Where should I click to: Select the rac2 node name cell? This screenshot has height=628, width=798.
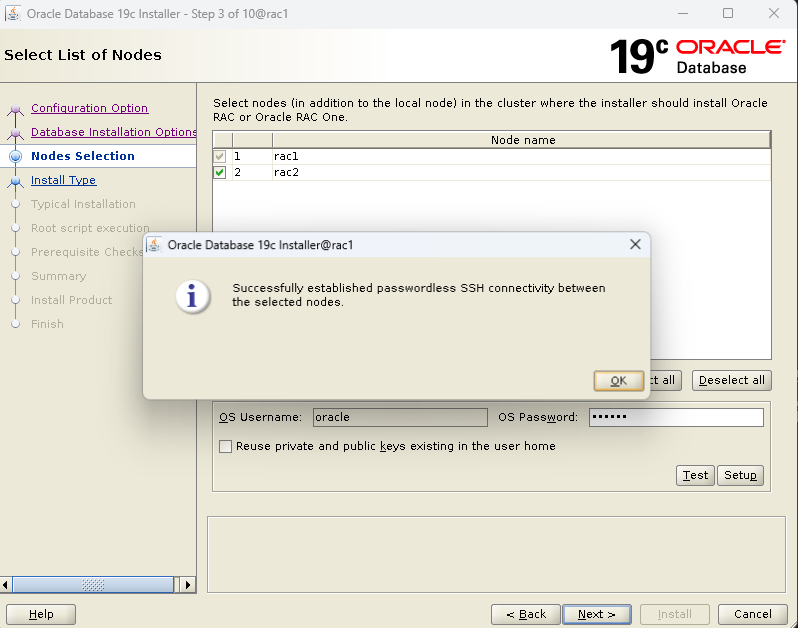click(522, 173)
